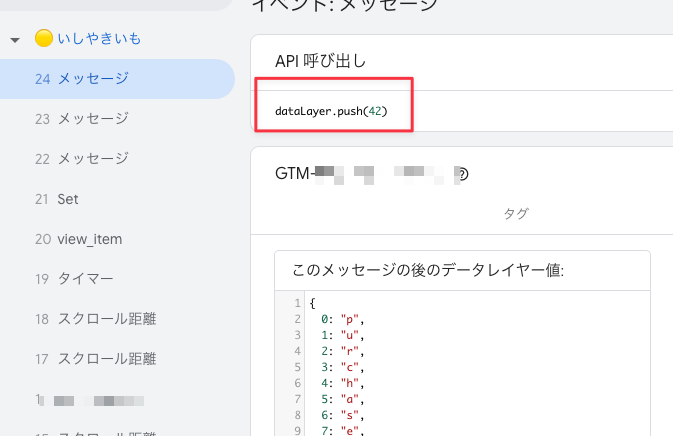Click code line 2: "r"
The image size is (673, 436).
point(343,351)
